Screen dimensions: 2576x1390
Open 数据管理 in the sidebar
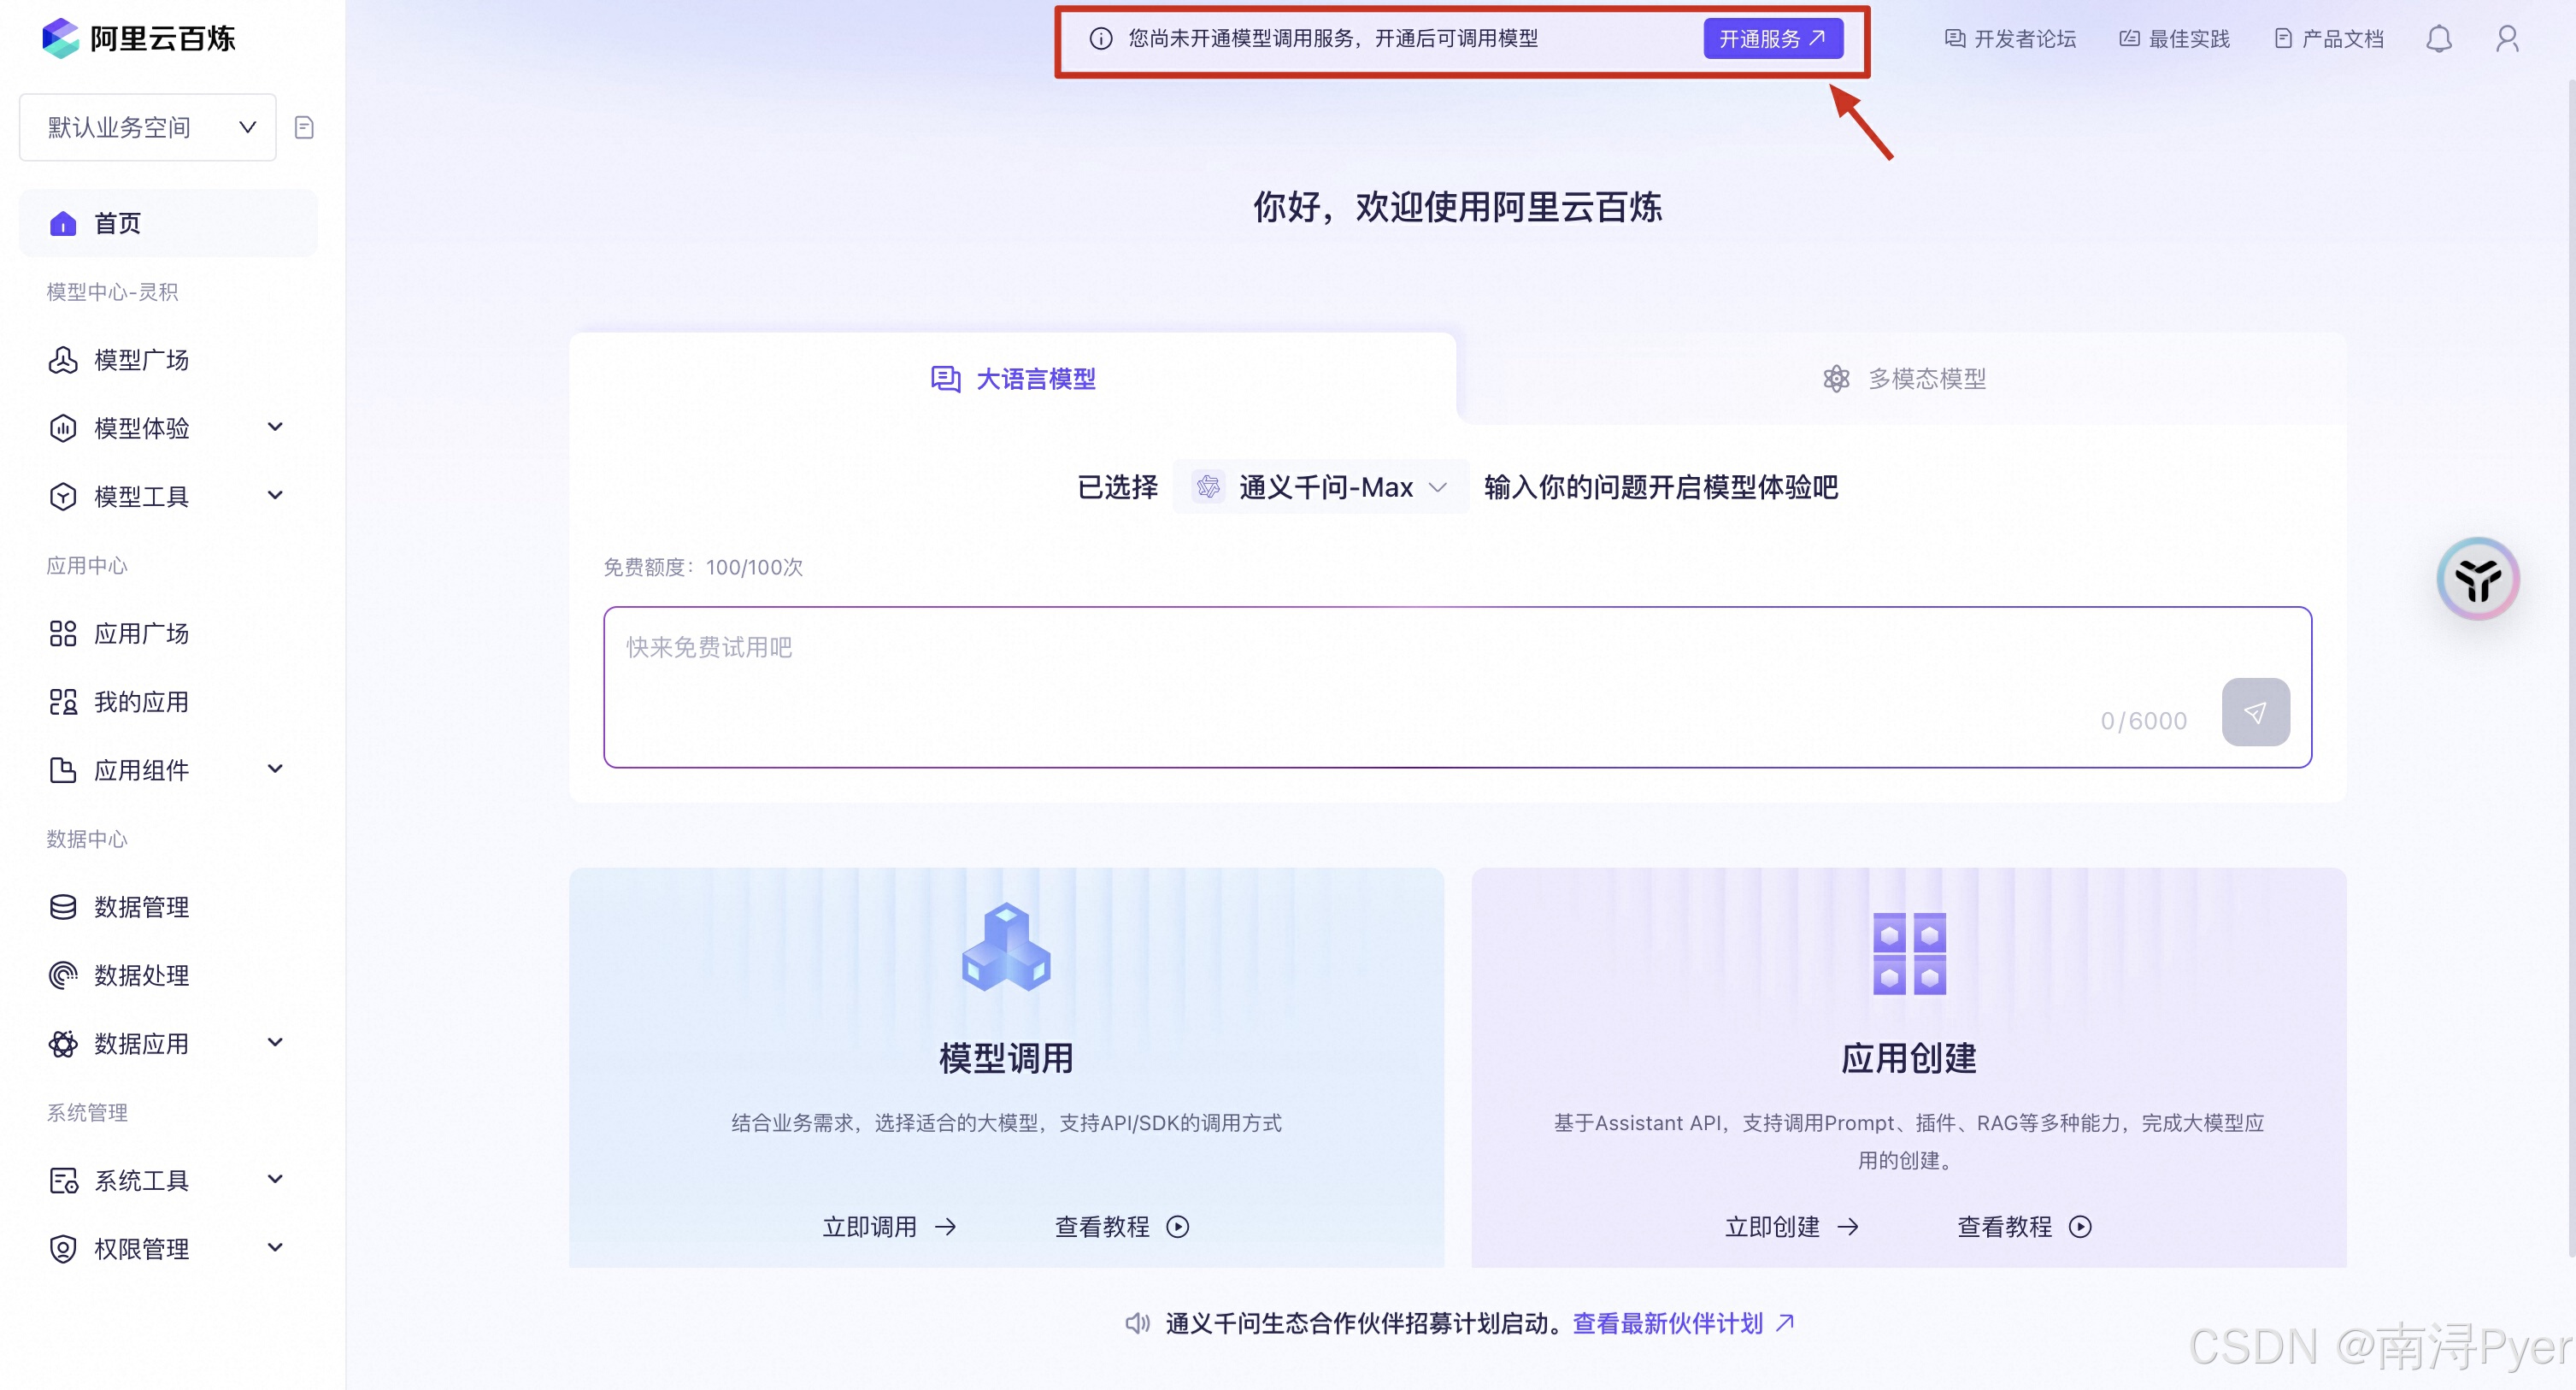pyautogui.click(x=168, y=907)
